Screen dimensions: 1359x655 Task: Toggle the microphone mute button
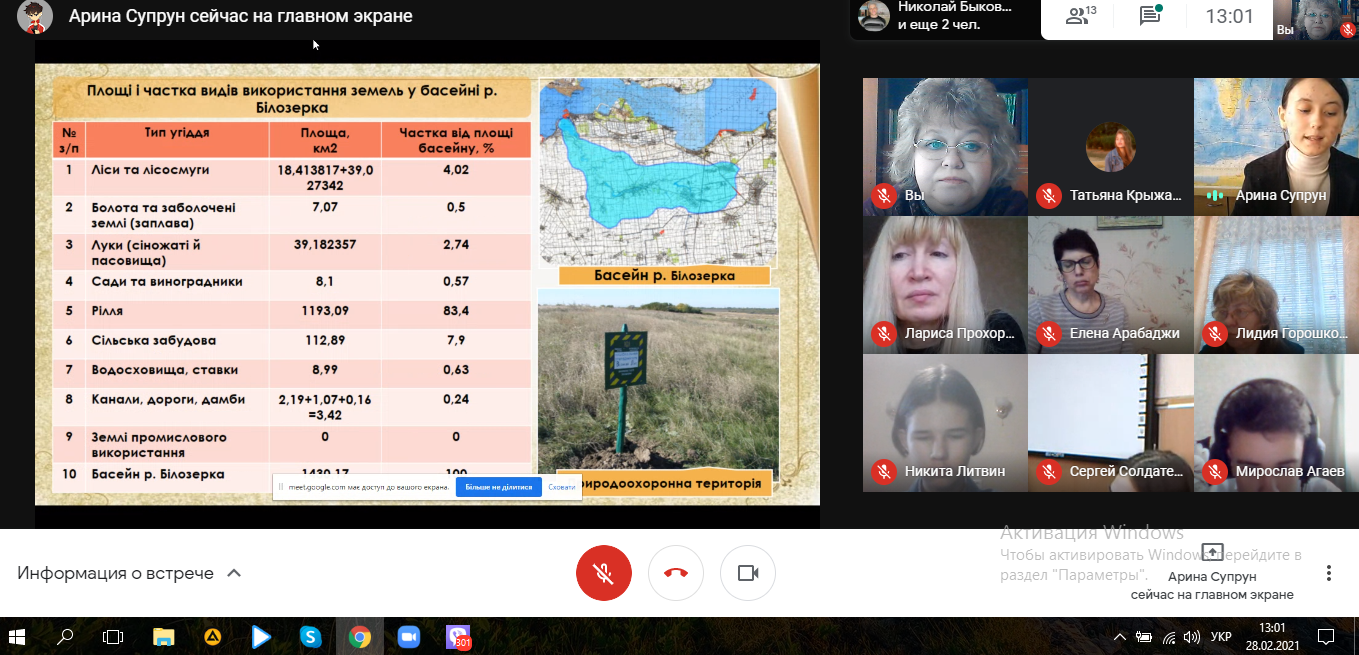click(x=603, y=573)
